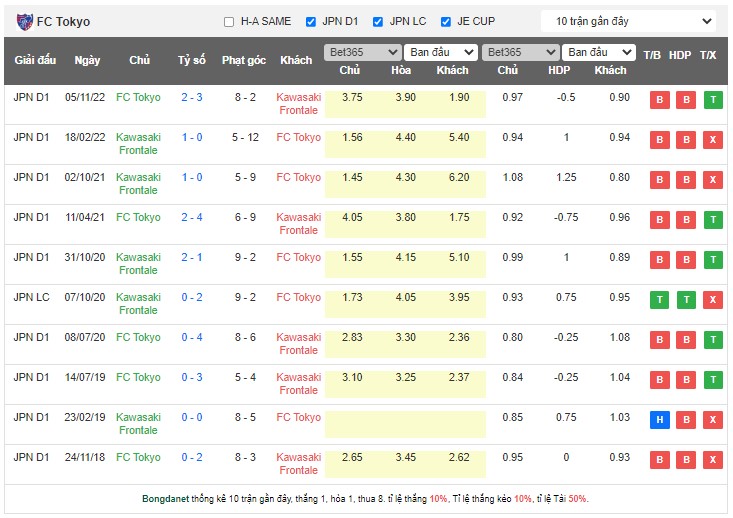Click red X badge in 24/11/18 row
Screen dimensions: 733x518
click(x=711, y=460)
